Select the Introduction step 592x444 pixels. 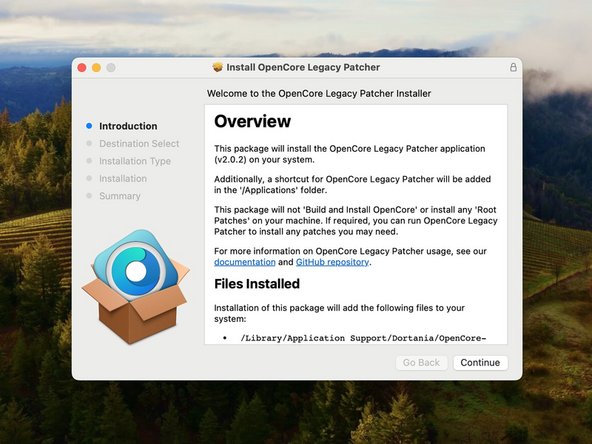[128, 126]
